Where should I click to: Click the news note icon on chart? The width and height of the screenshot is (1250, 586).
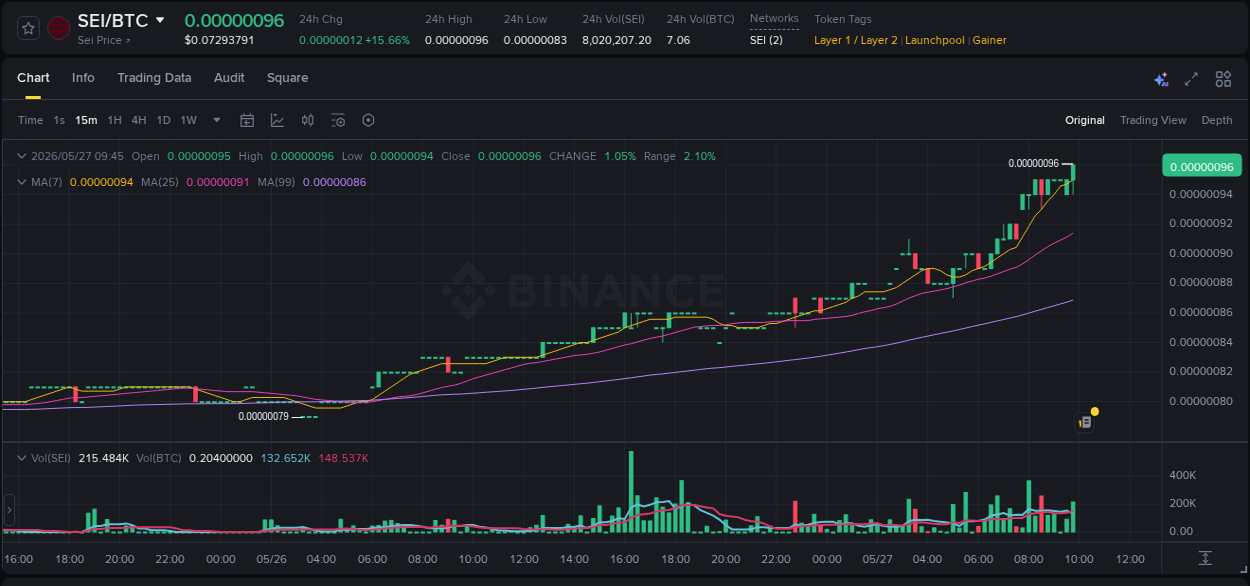1085,422
